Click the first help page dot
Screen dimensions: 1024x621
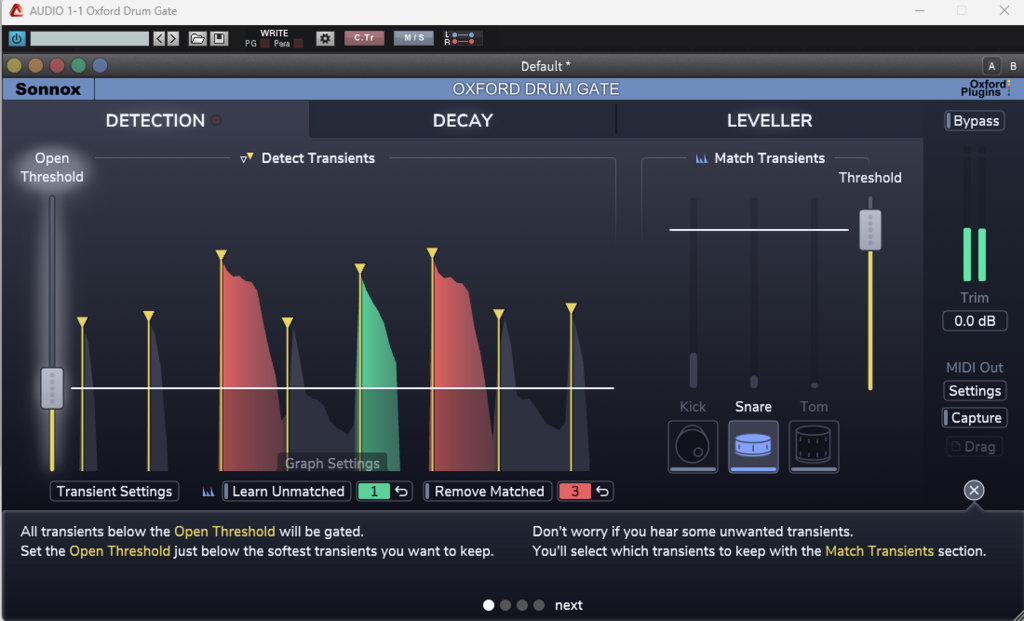[x=488, y=605]
